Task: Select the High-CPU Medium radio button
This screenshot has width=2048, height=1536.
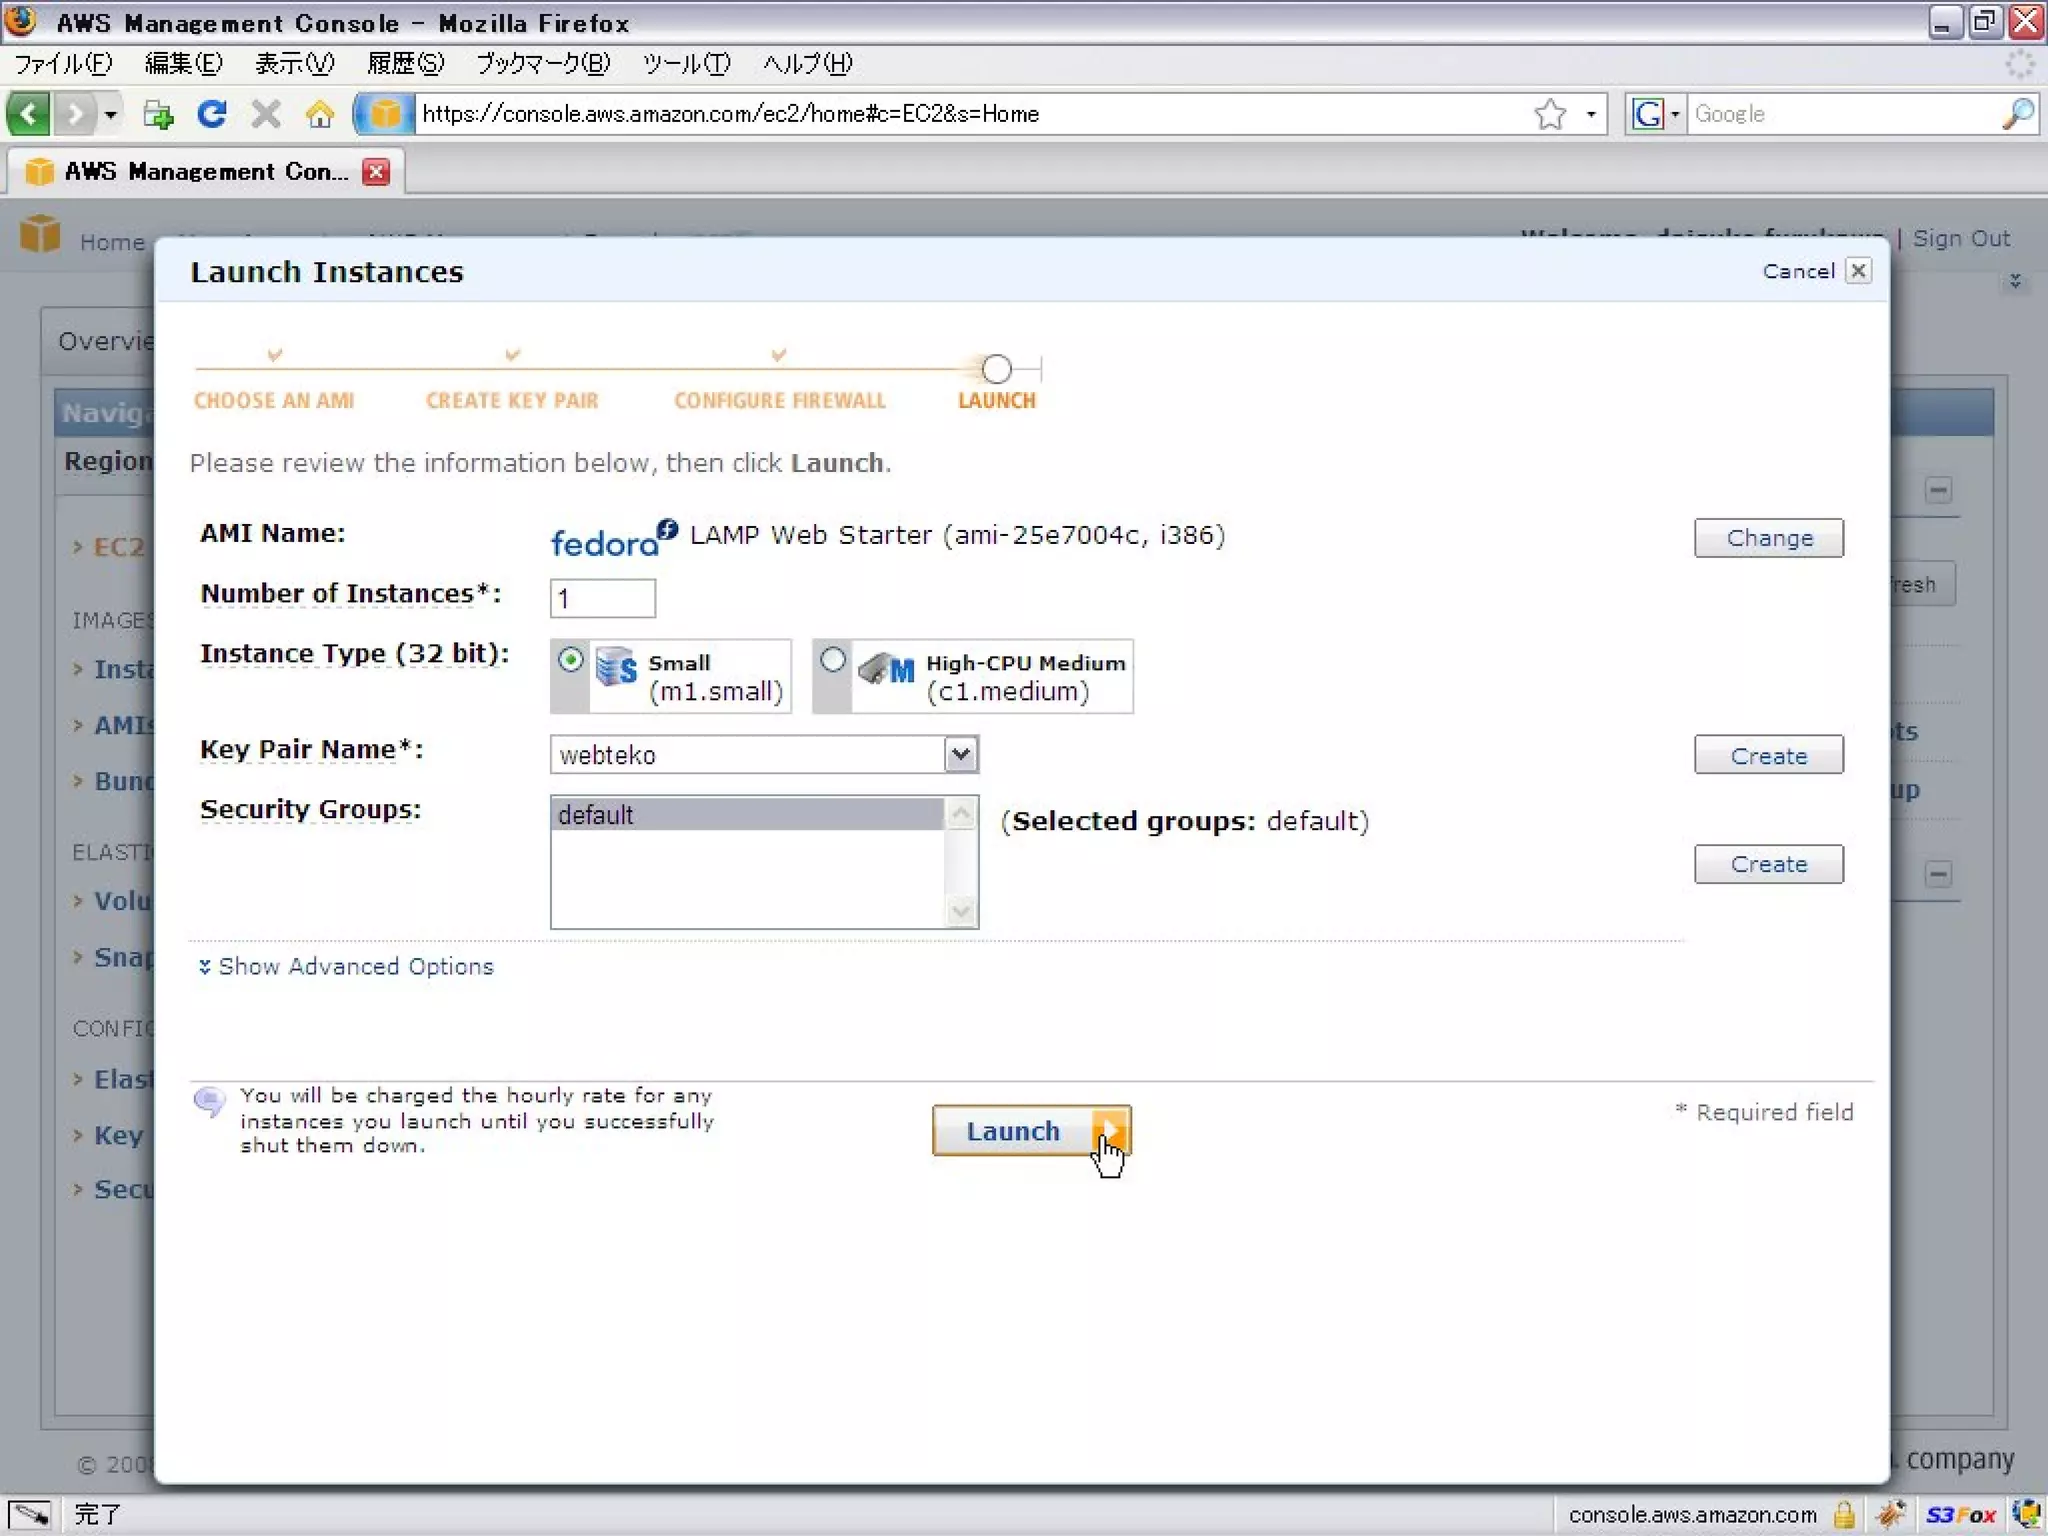Action: tap(832, 660)
